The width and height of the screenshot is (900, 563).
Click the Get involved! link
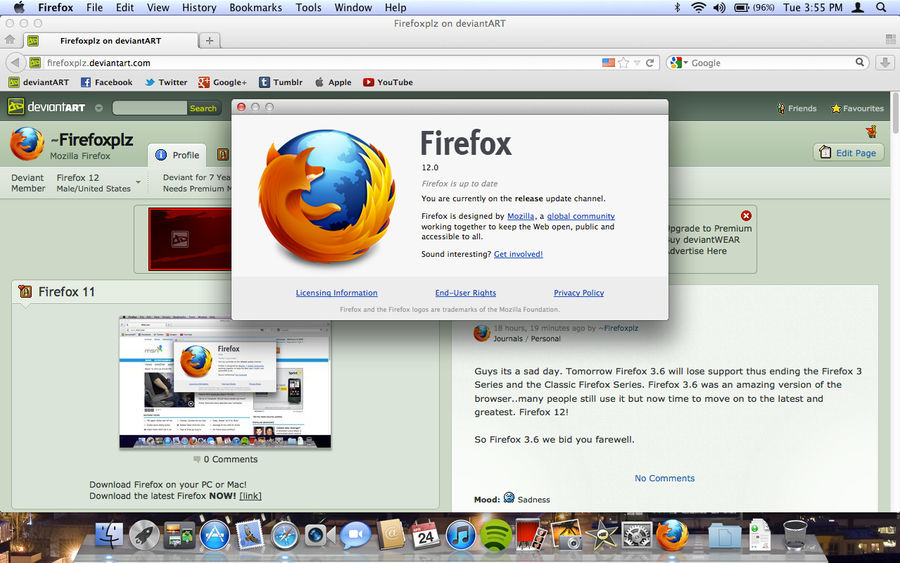[x=518, y=254]
